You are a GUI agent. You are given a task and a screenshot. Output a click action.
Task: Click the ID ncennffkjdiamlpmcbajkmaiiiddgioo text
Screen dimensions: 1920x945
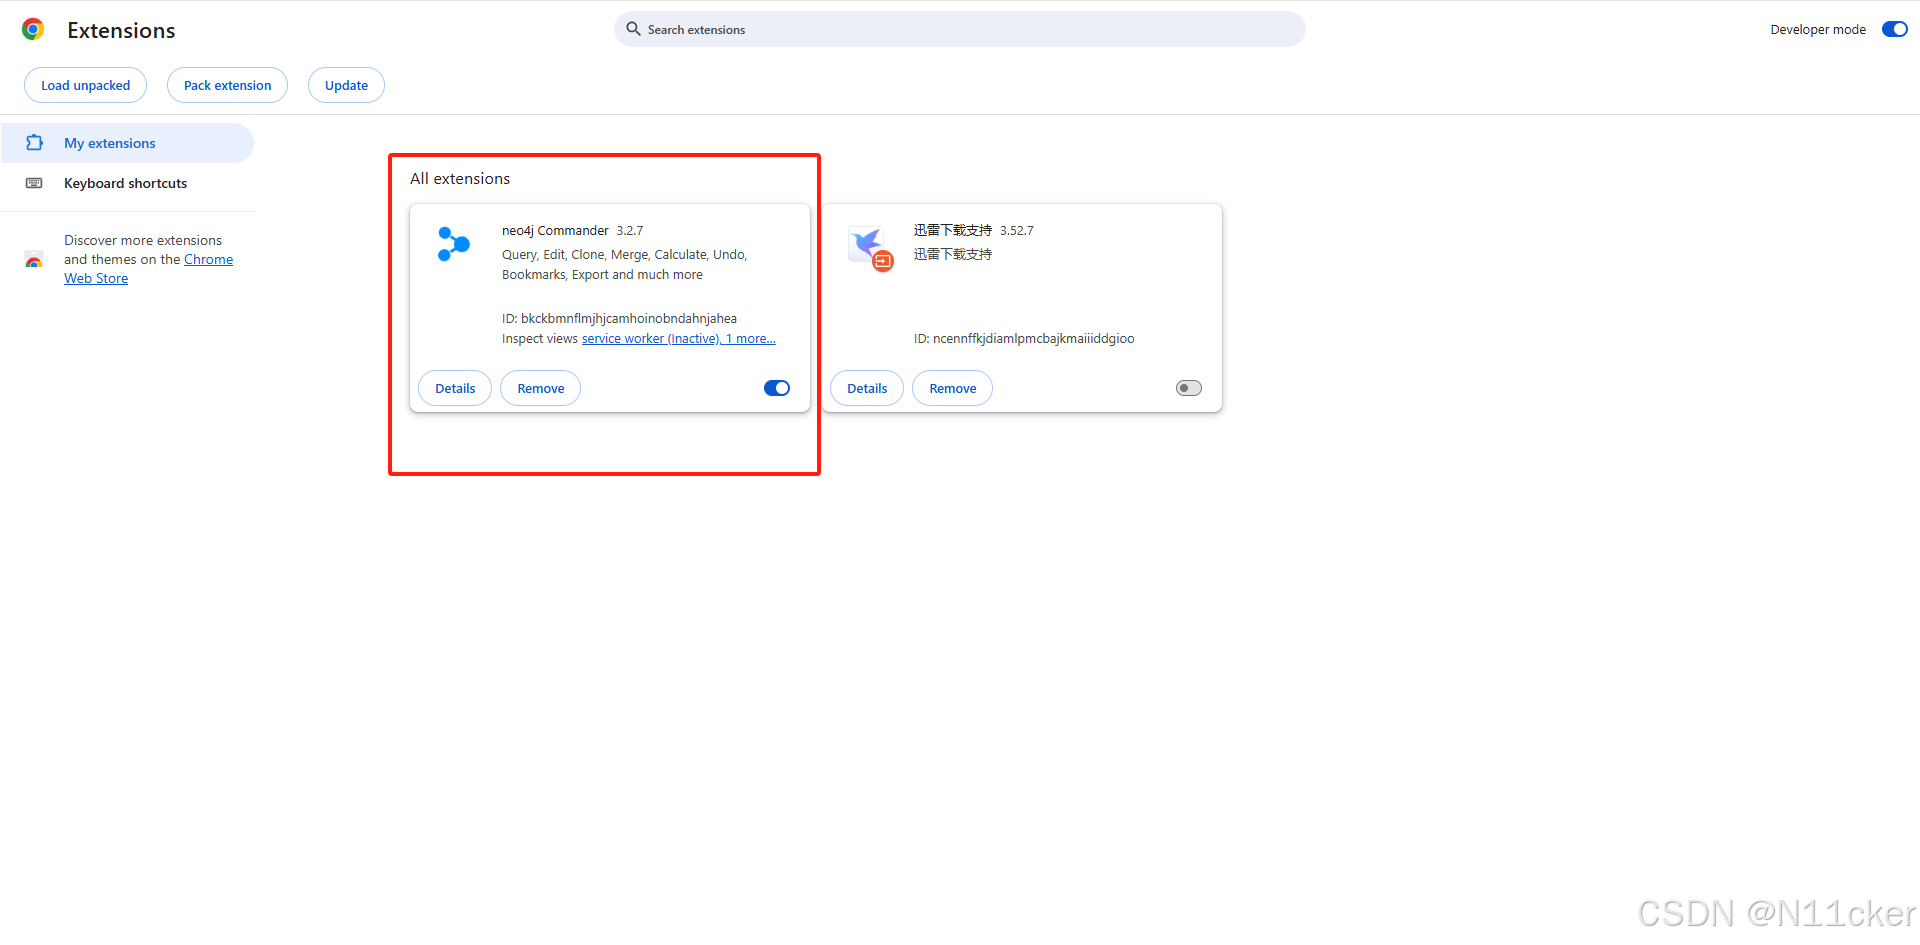point(1024,339)
